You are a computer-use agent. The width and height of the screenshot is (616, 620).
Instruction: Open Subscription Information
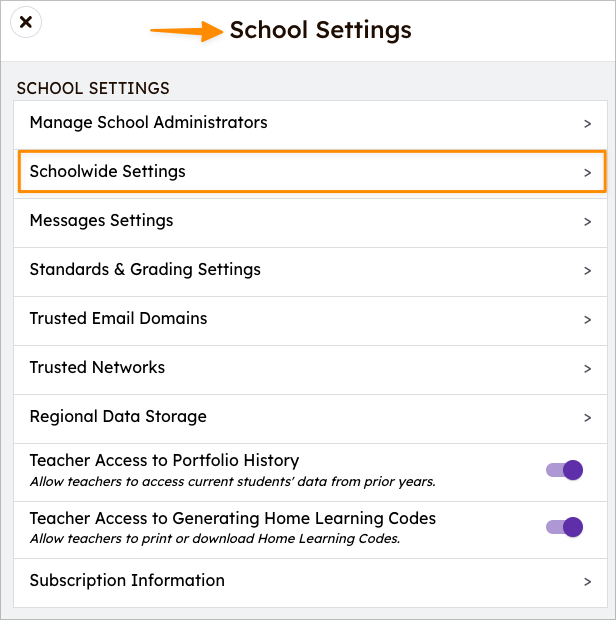pos(310,582)
